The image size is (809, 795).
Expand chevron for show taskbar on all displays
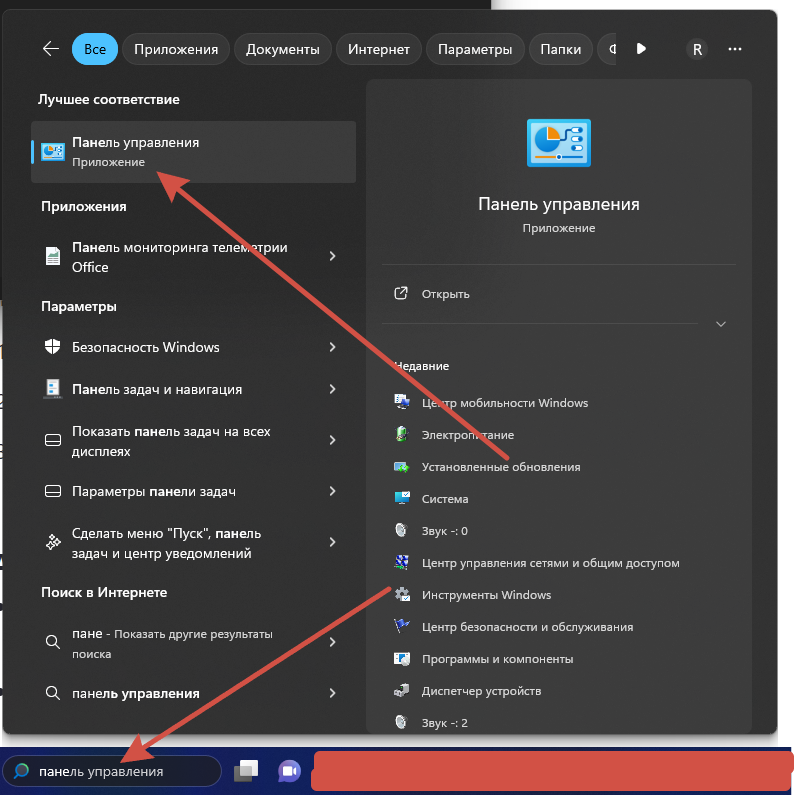point(333,440)
